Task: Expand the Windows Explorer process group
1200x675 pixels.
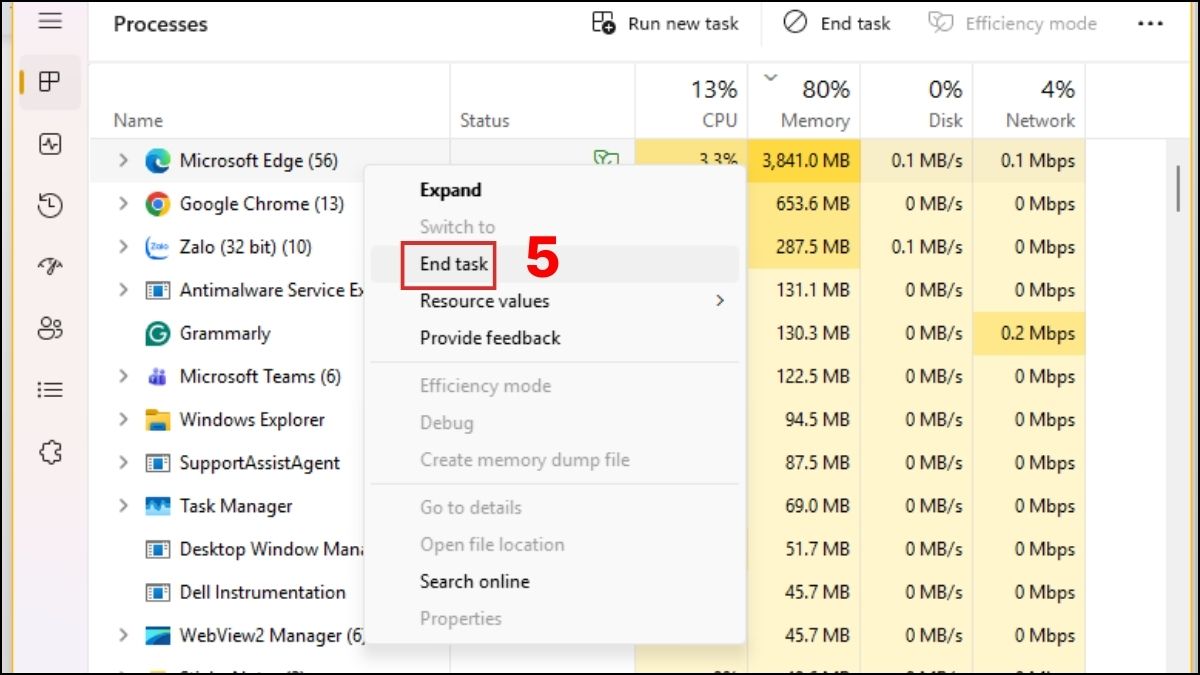Action: coord(124,420)
